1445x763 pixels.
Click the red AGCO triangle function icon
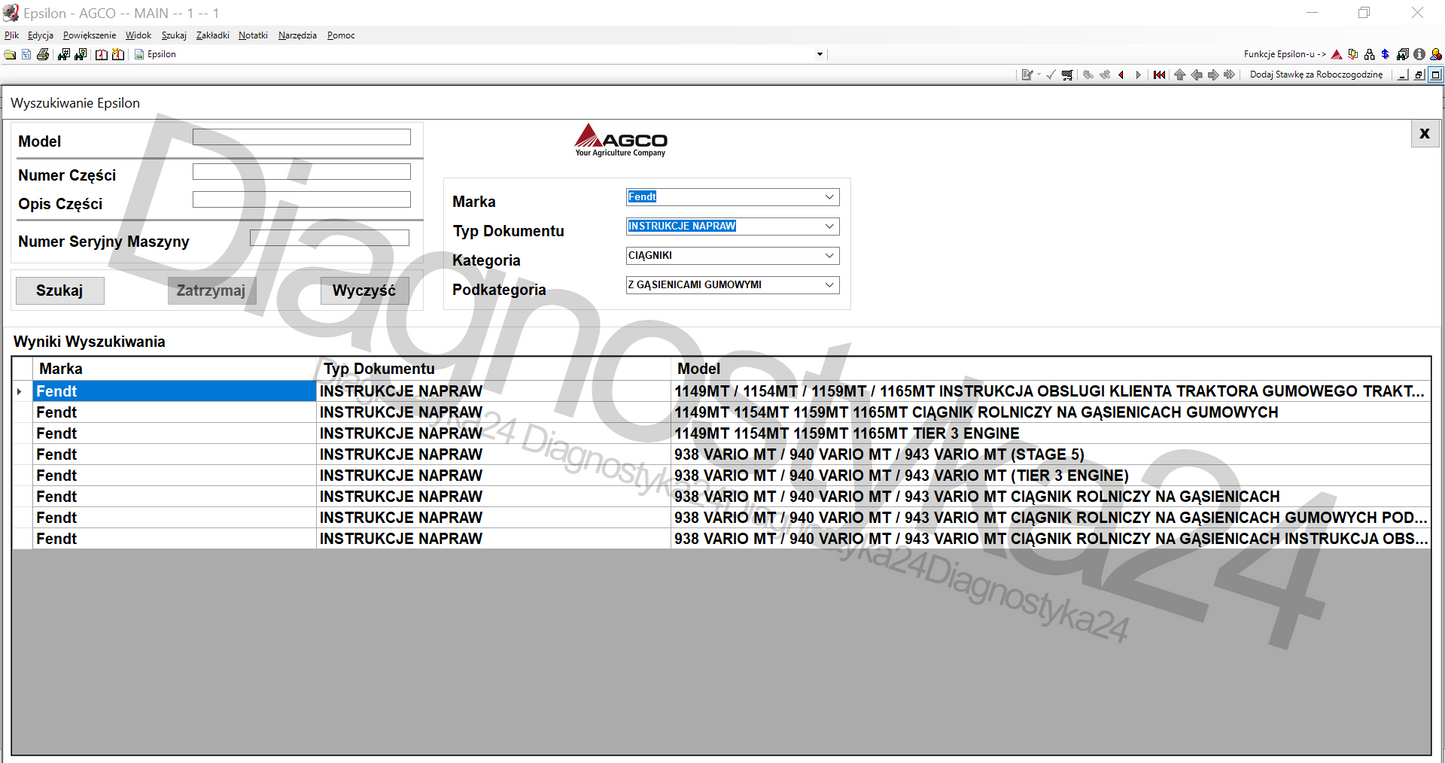(x=1337, y=54)
